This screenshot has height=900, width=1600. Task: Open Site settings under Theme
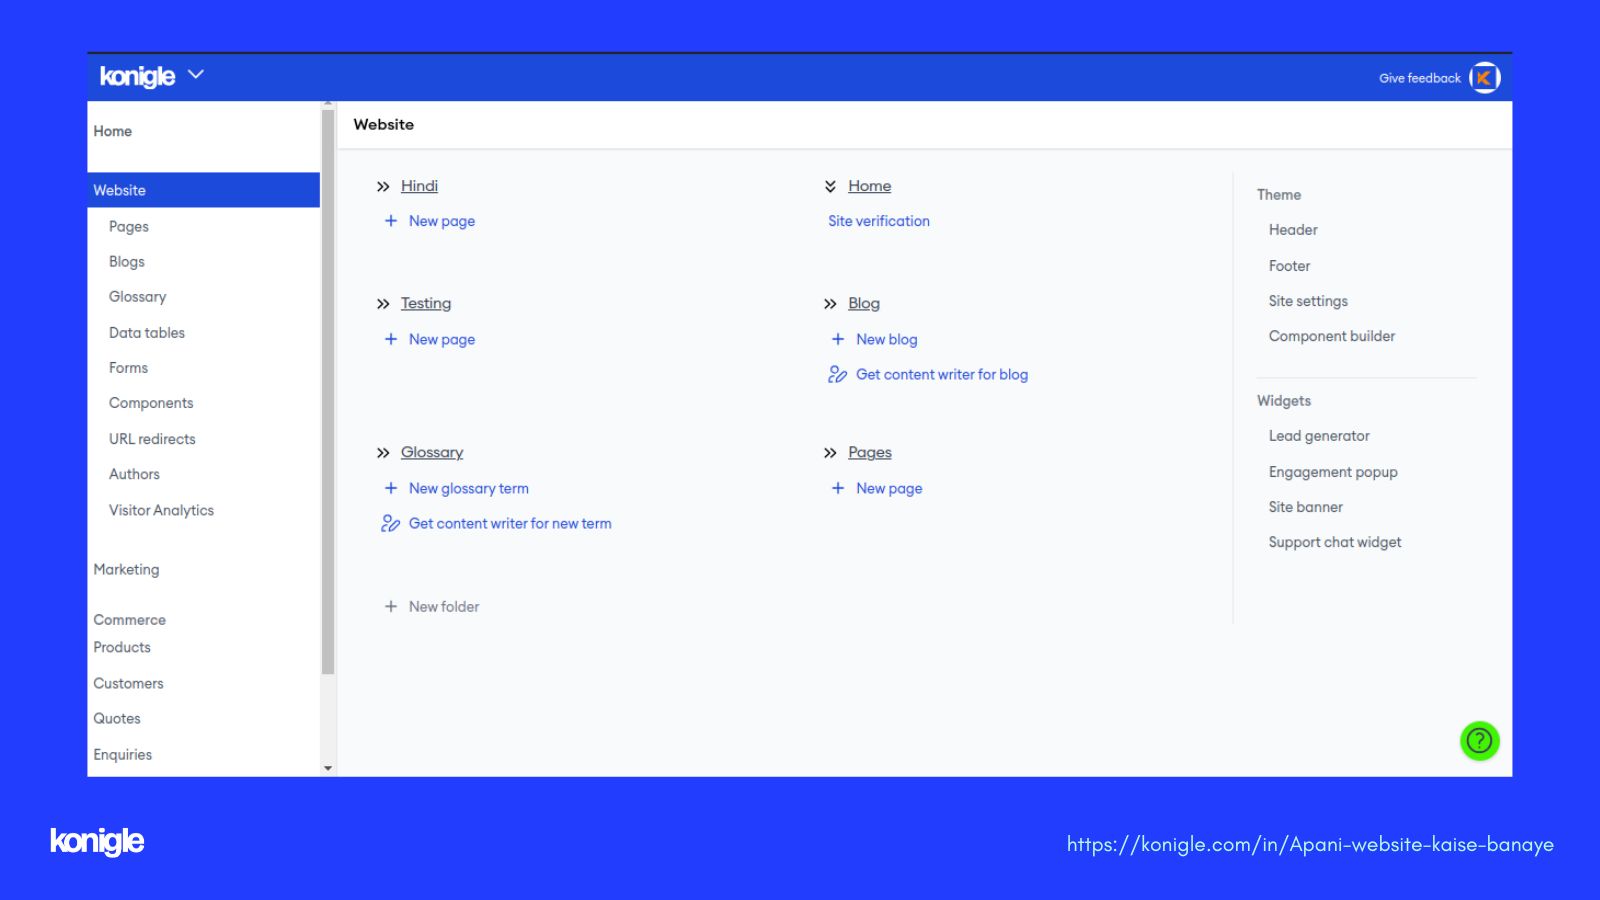pos(1308,300)
